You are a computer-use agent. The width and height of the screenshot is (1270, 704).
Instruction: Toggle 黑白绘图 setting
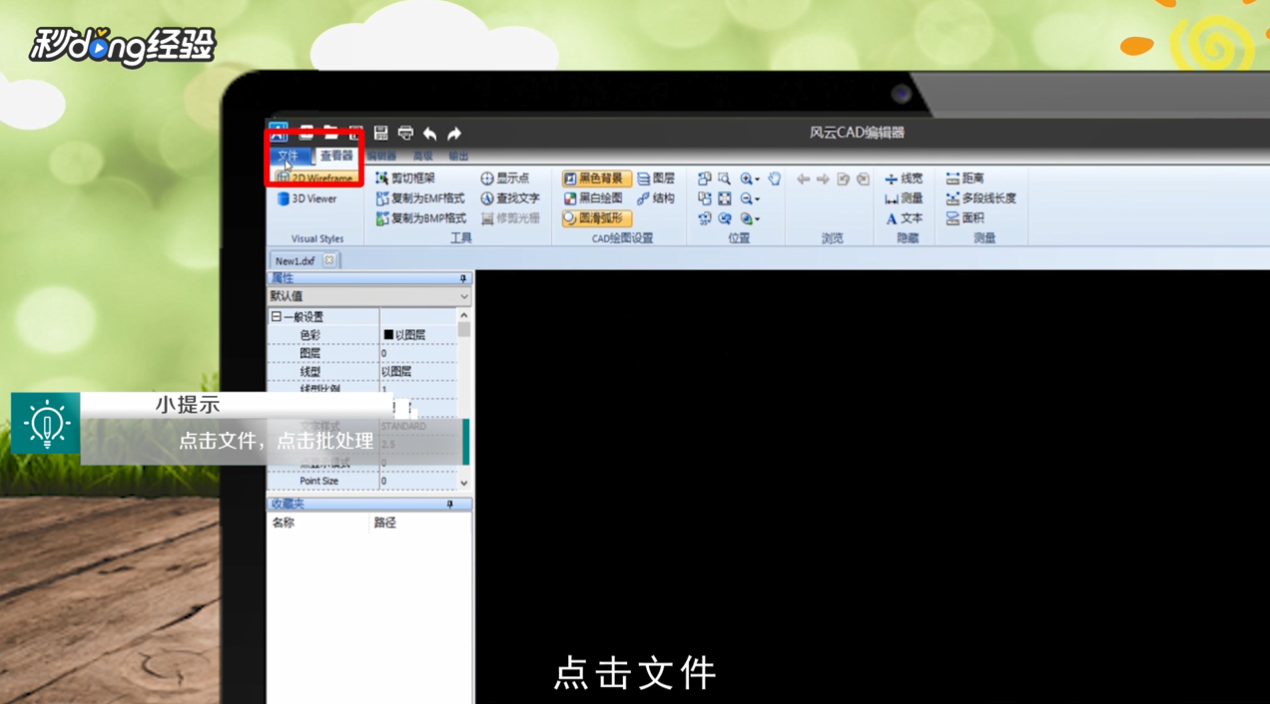point(593,198)
